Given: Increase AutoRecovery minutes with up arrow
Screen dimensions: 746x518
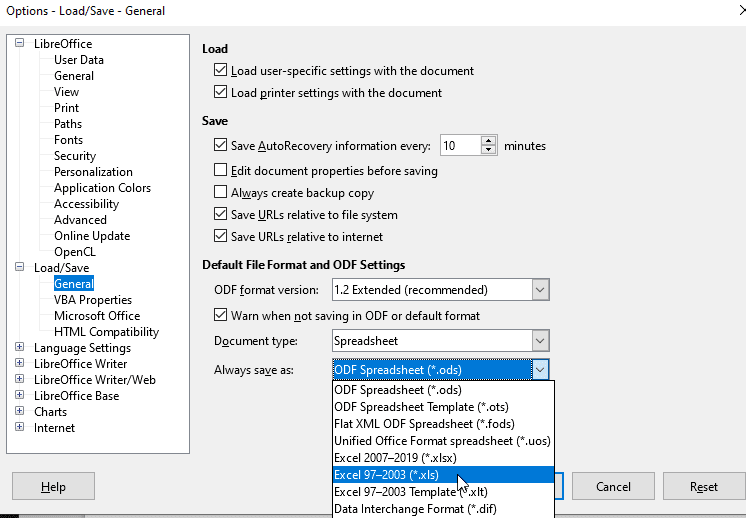Looking at the screenshot, I should (489, 141).
